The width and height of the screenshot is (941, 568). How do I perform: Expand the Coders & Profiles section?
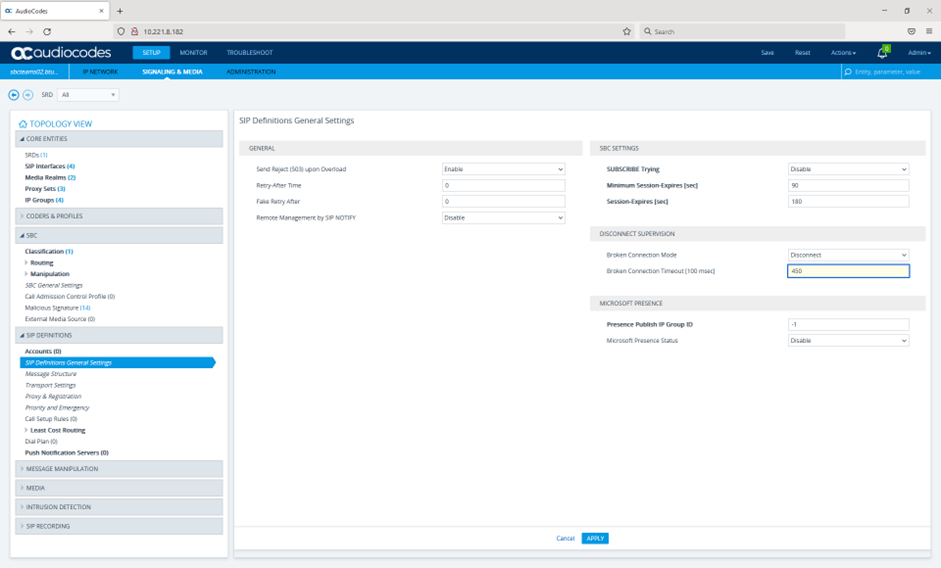point(119,216)
